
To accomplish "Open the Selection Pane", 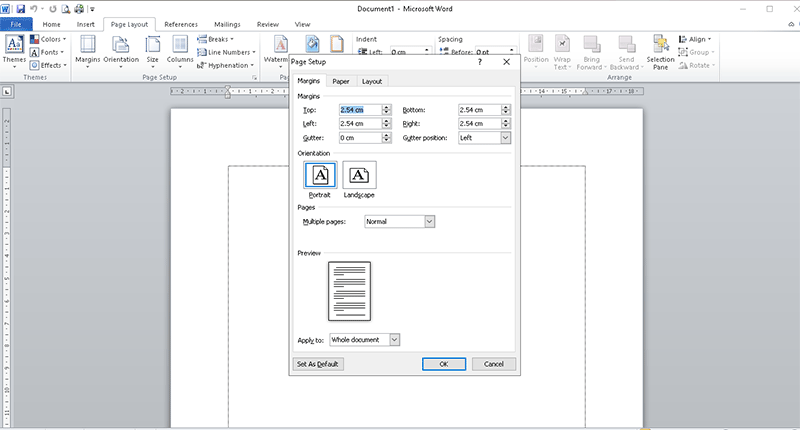I will pos(660,52).
